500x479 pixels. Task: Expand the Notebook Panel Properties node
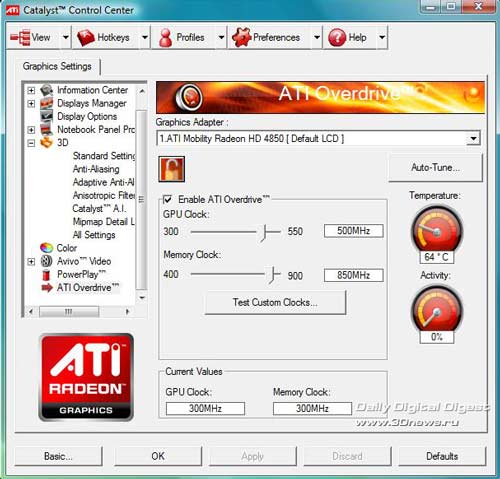click(31, 130)
